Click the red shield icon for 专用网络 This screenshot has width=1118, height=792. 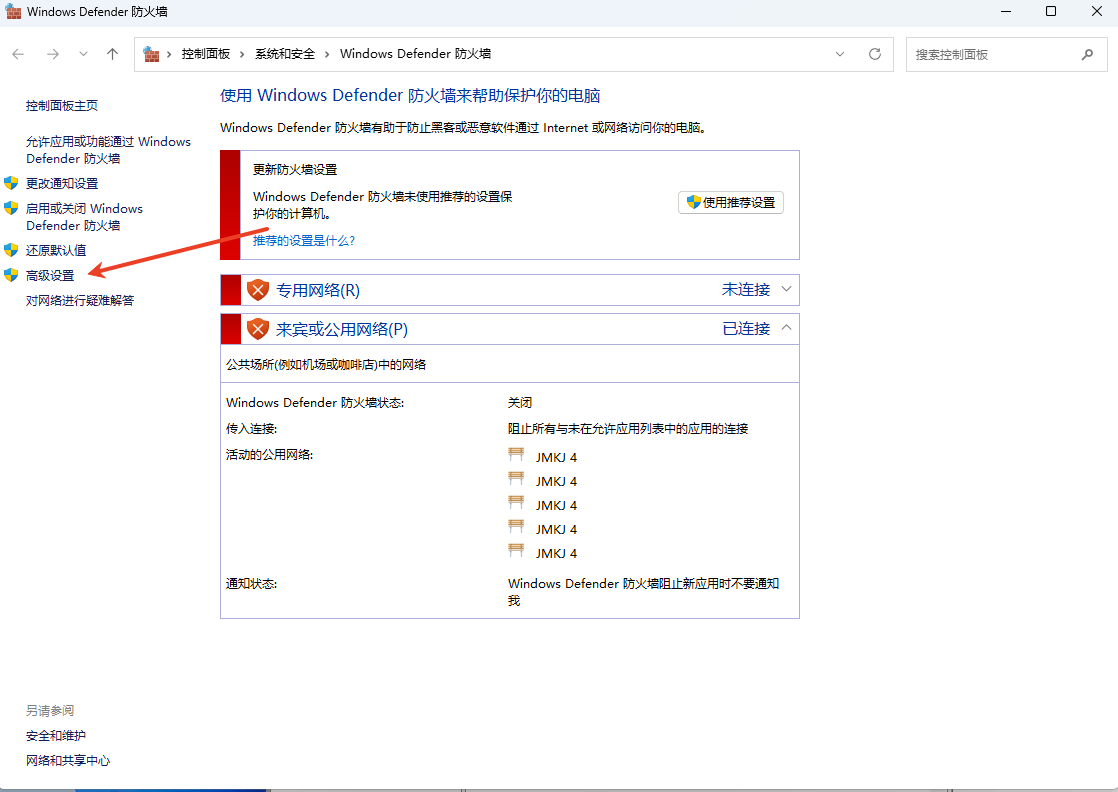click(x=257, y=290)
